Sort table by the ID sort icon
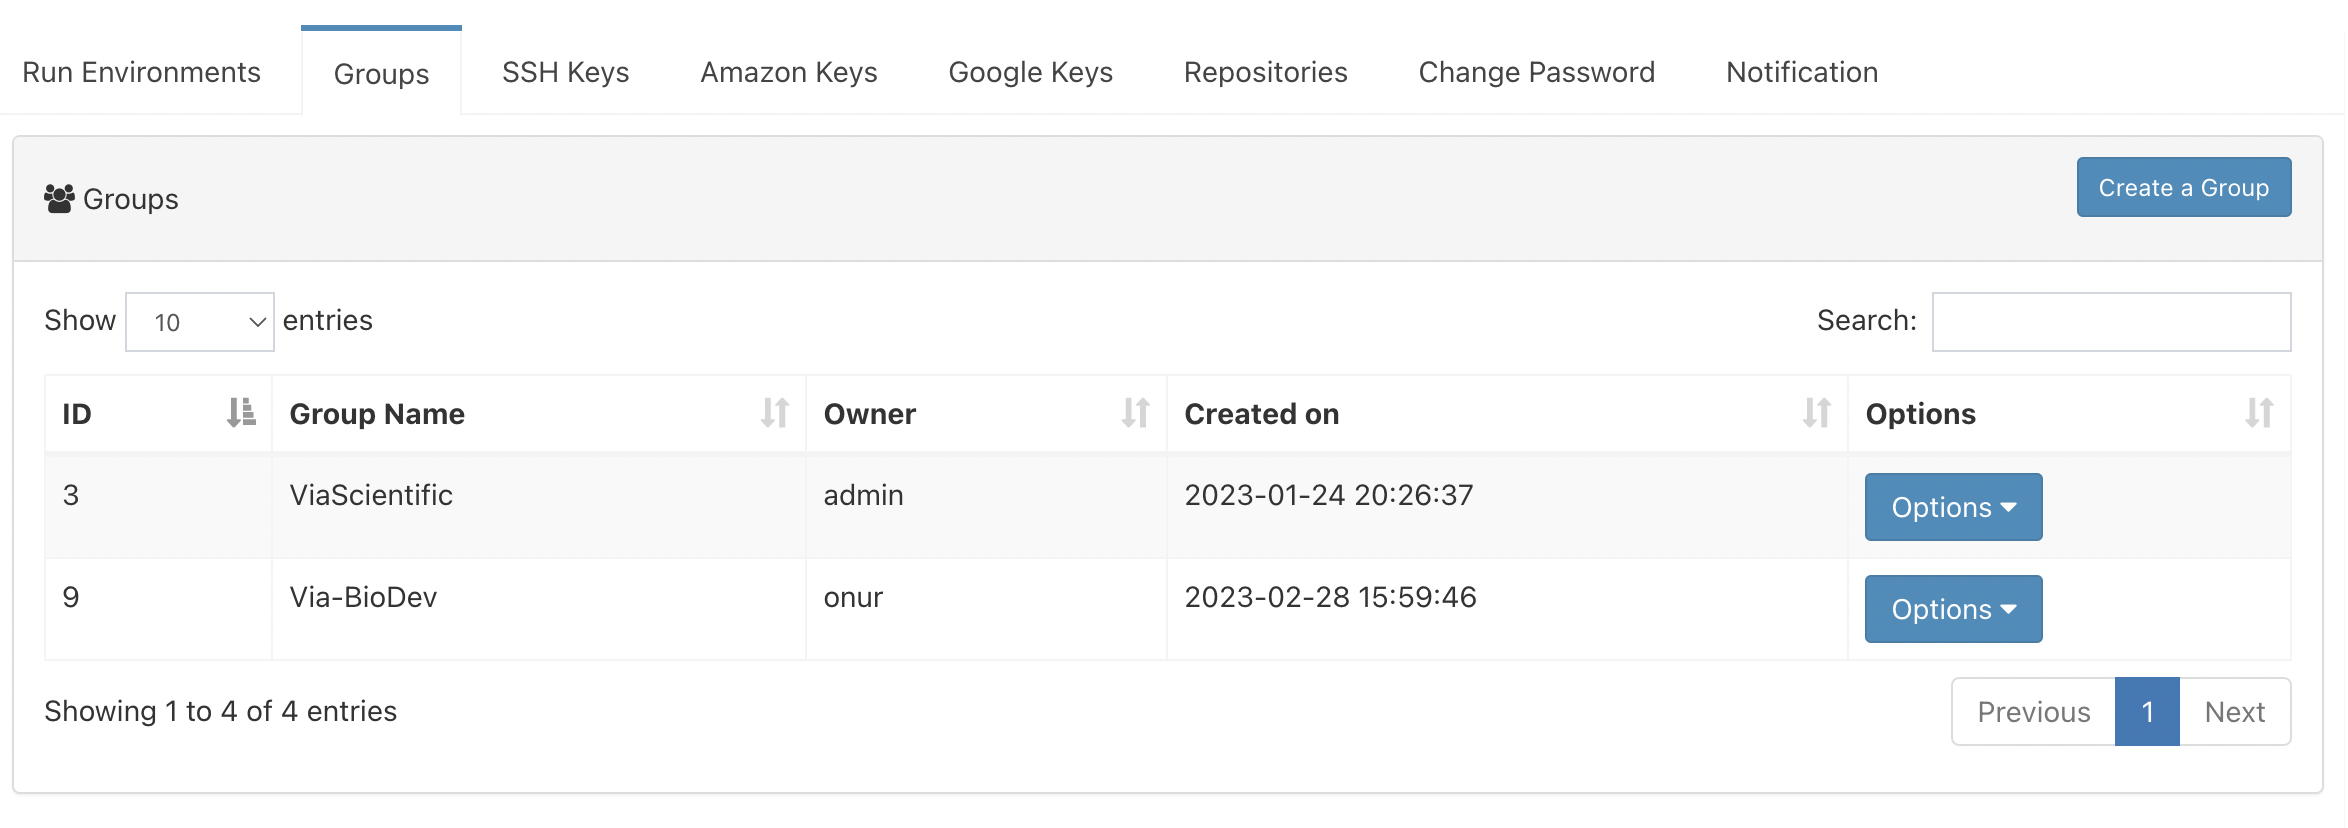Screen dimensions: 2348x828 click(x=241, y=413)
